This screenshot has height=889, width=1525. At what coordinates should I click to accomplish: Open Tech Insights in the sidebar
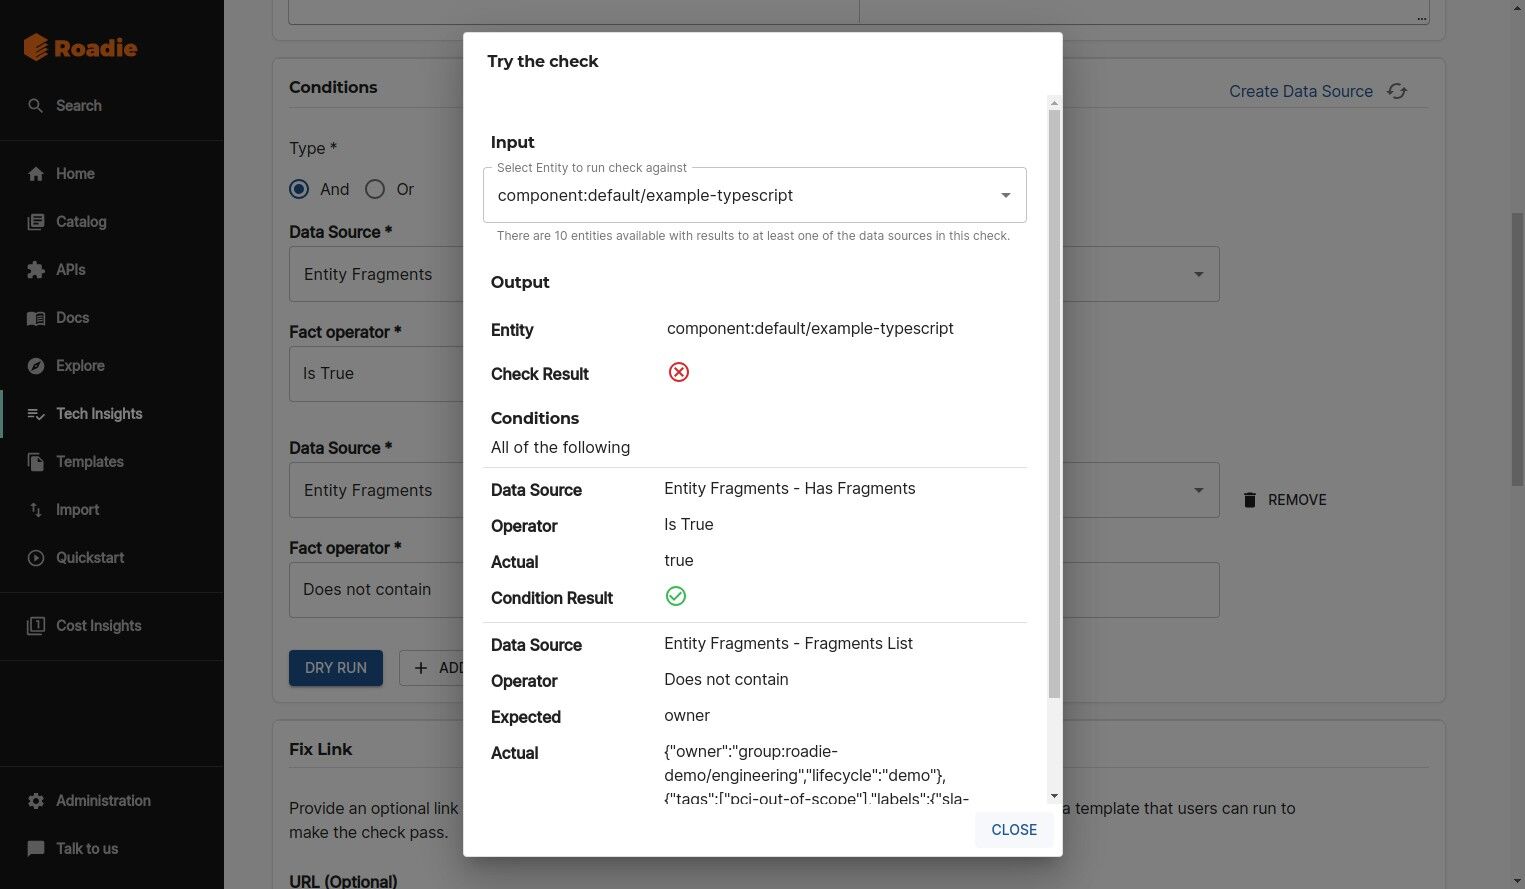click(x=99, y=414)
